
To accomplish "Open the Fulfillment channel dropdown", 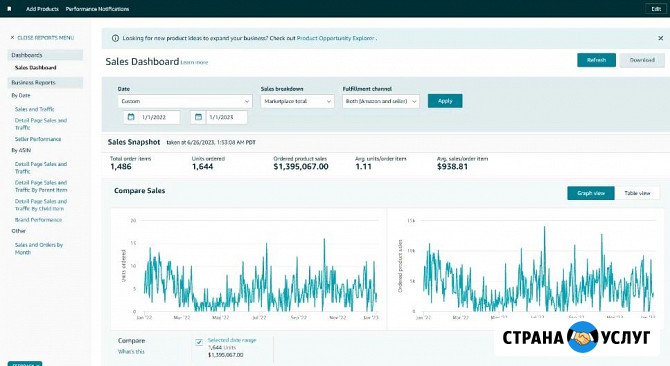I will pyautogui.click(x=381, y=101).
